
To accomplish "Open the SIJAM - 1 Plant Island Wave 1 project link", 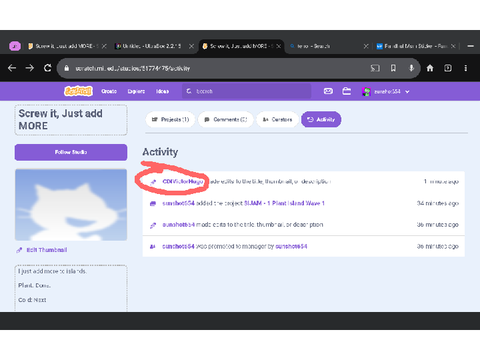I will point(284,203).
